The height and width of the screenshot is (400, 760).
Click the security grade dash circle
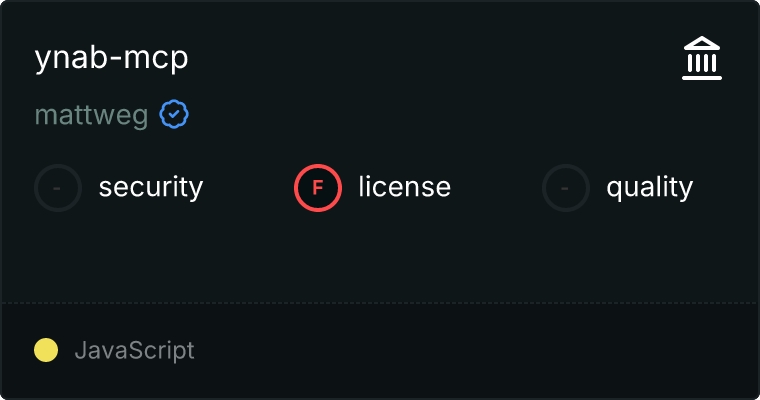pos(58,187)
